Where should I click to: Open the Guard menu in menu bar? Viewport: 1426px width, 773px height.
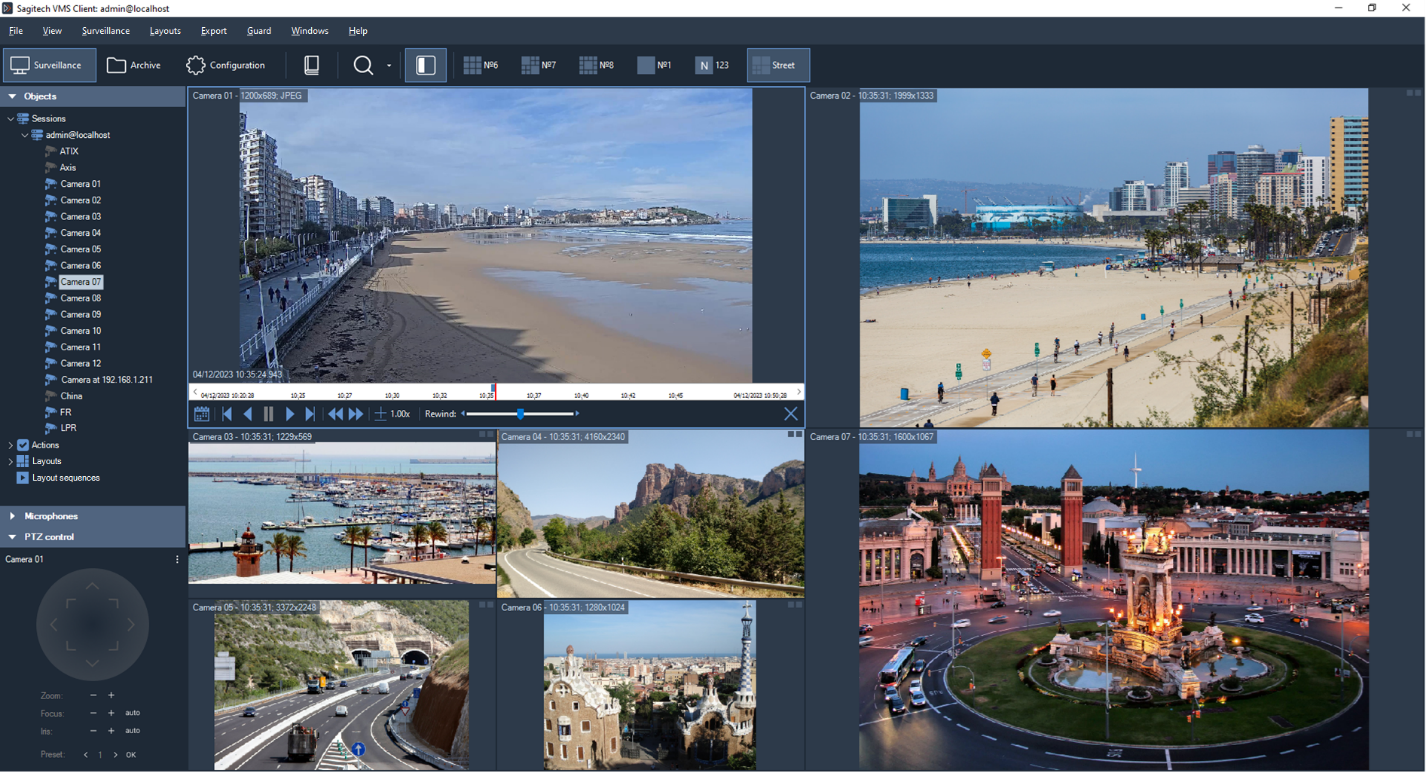pyautogui.click(x=259, y=31)
